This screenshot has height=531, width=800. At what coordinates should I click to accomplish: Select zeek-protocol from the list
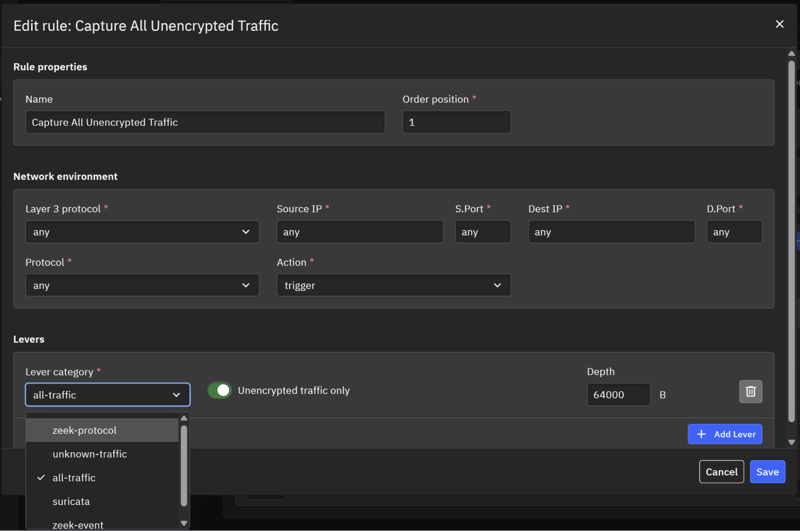(84, 430)
